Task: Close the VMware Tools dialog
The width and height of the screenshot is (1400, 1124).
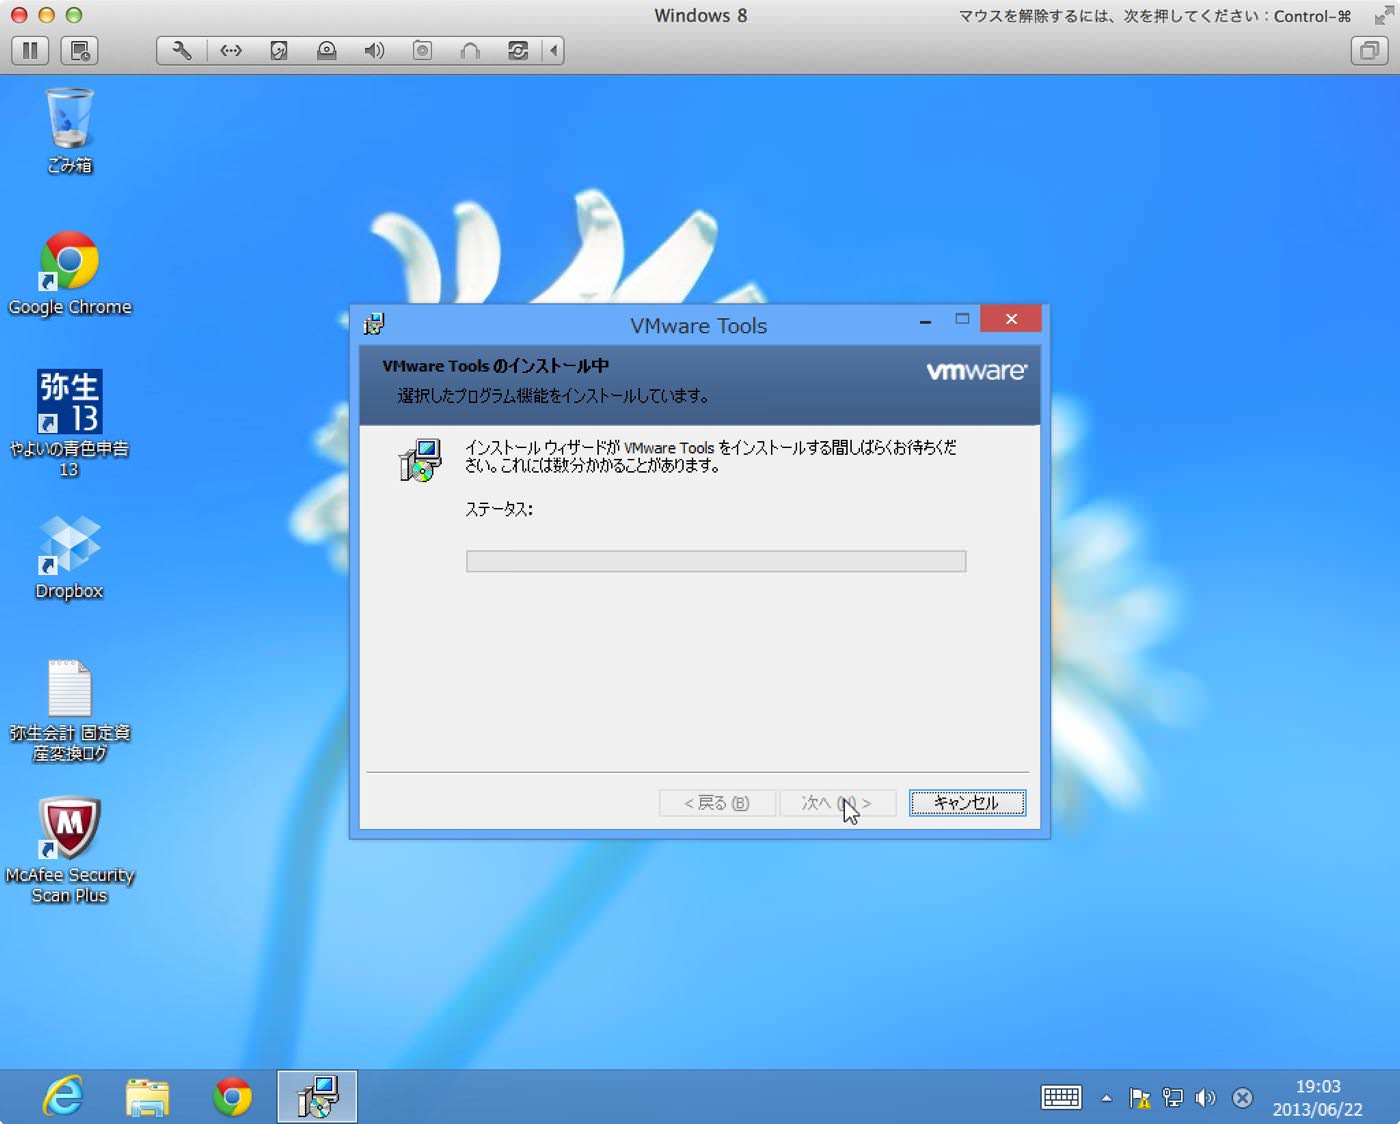Action: pyautogui.click(x=1011, y=319)
